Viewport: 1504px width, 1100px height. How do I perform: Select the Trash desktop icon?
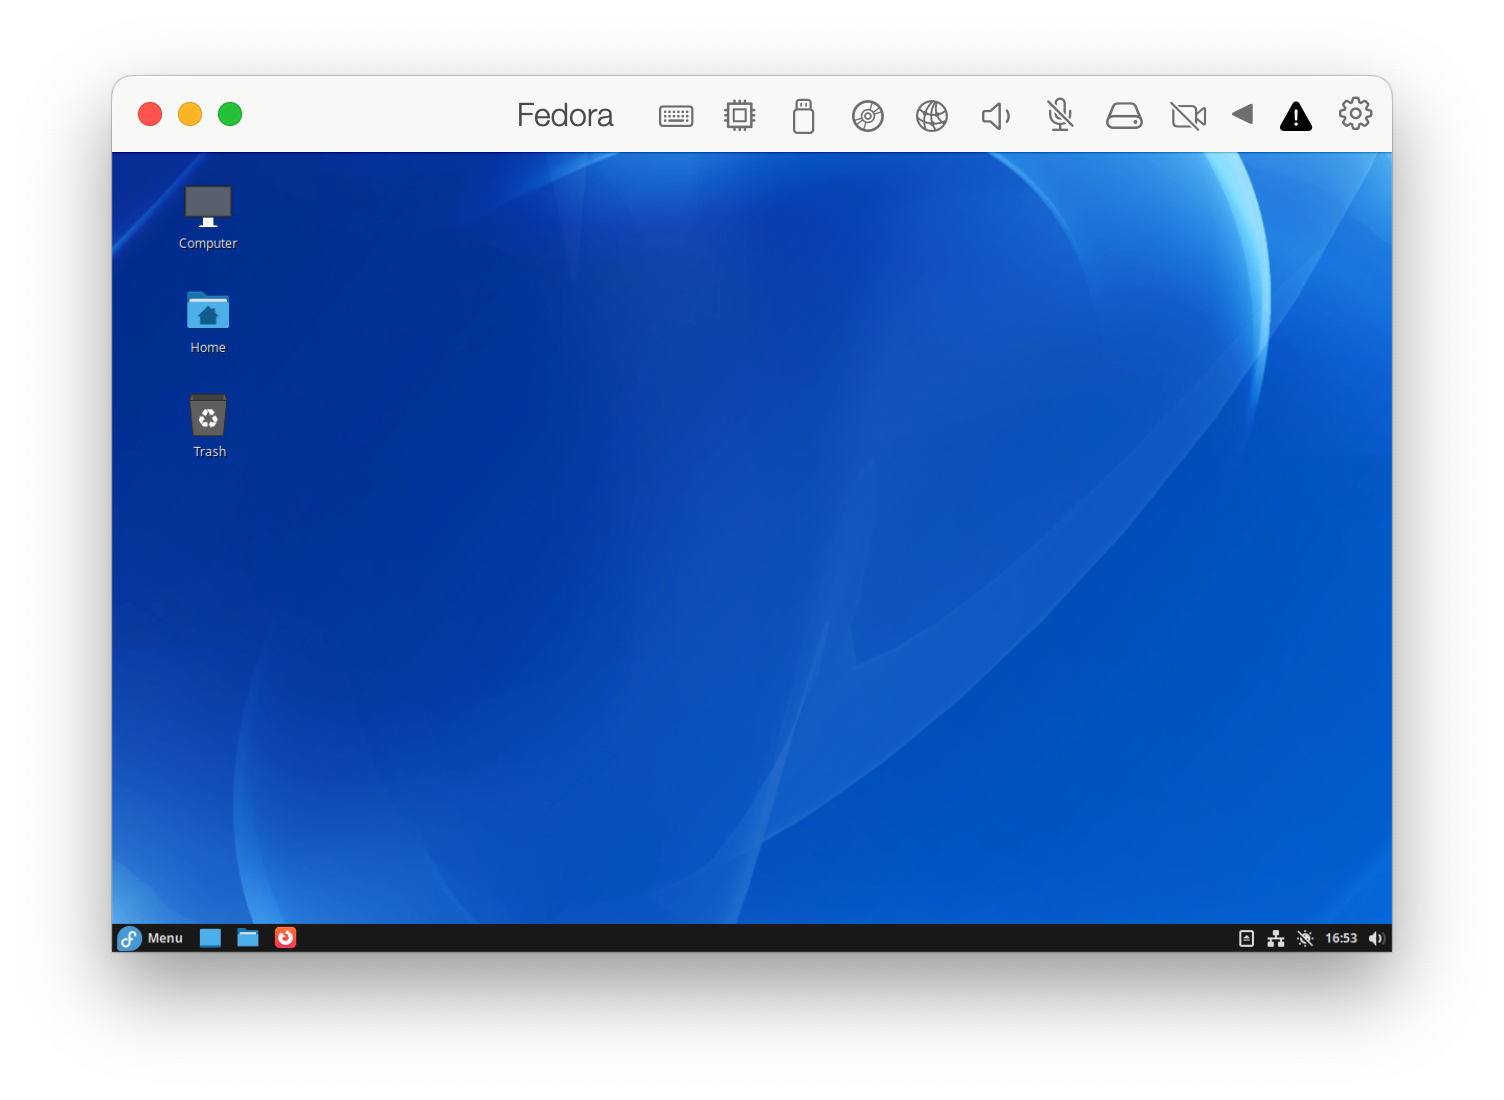pyautogui.click(x=208, y=426)
